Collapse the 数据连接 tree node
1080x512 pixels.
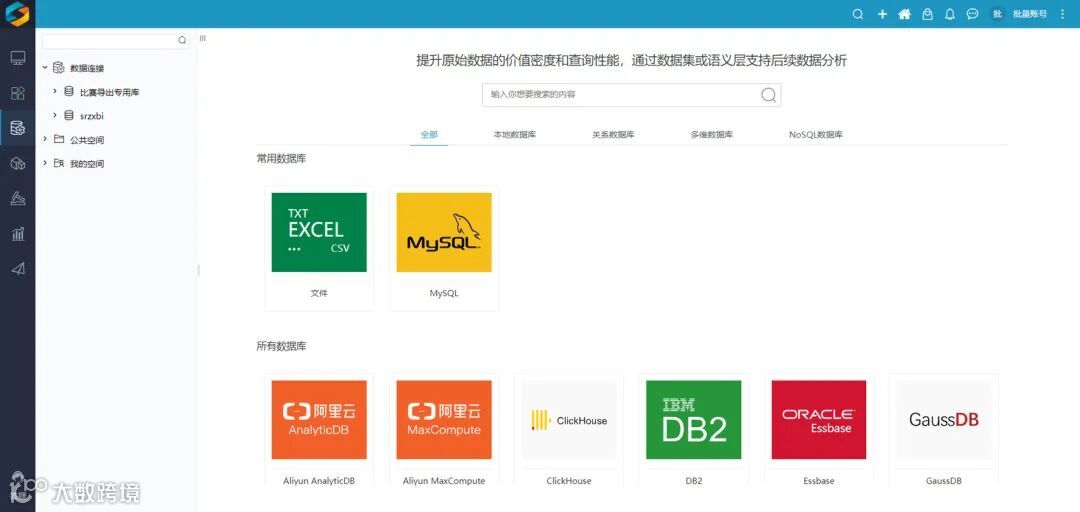pos(45,68)
